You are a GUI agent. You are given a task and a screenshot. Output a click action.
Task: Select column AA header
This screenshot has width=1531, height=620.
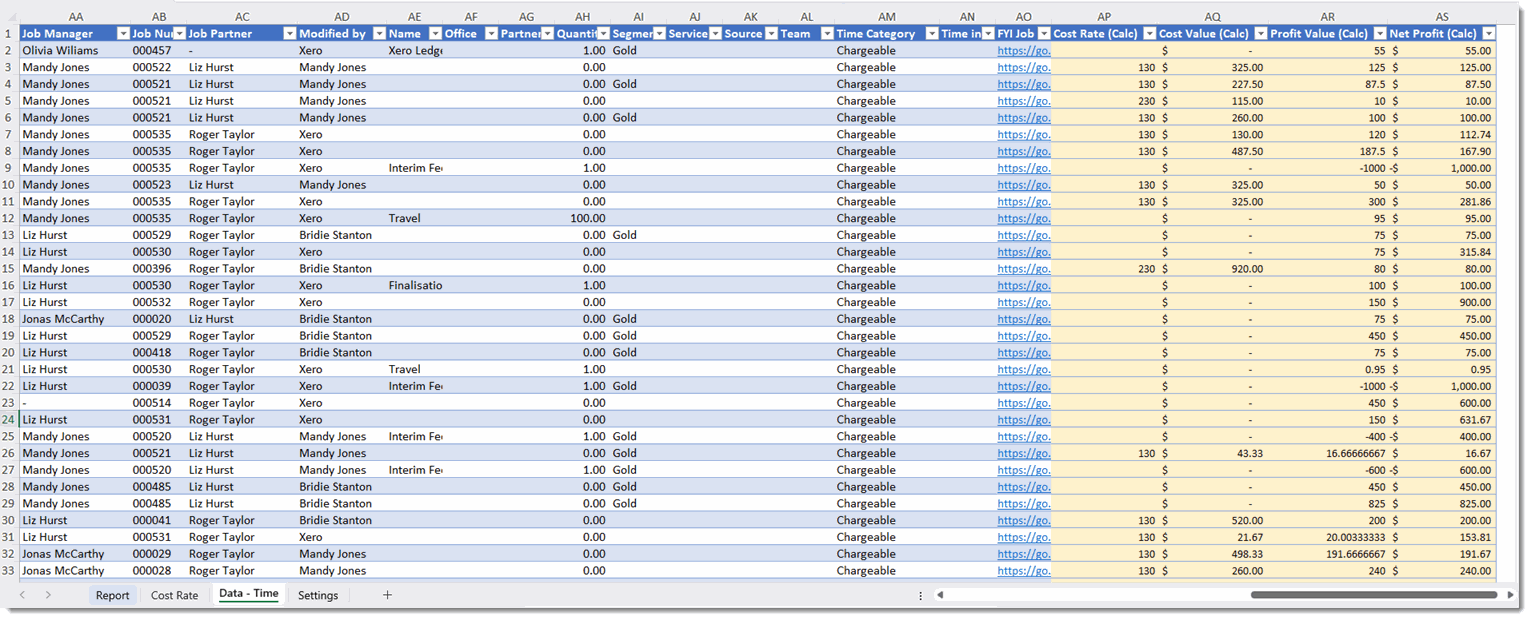coord(75,17)
